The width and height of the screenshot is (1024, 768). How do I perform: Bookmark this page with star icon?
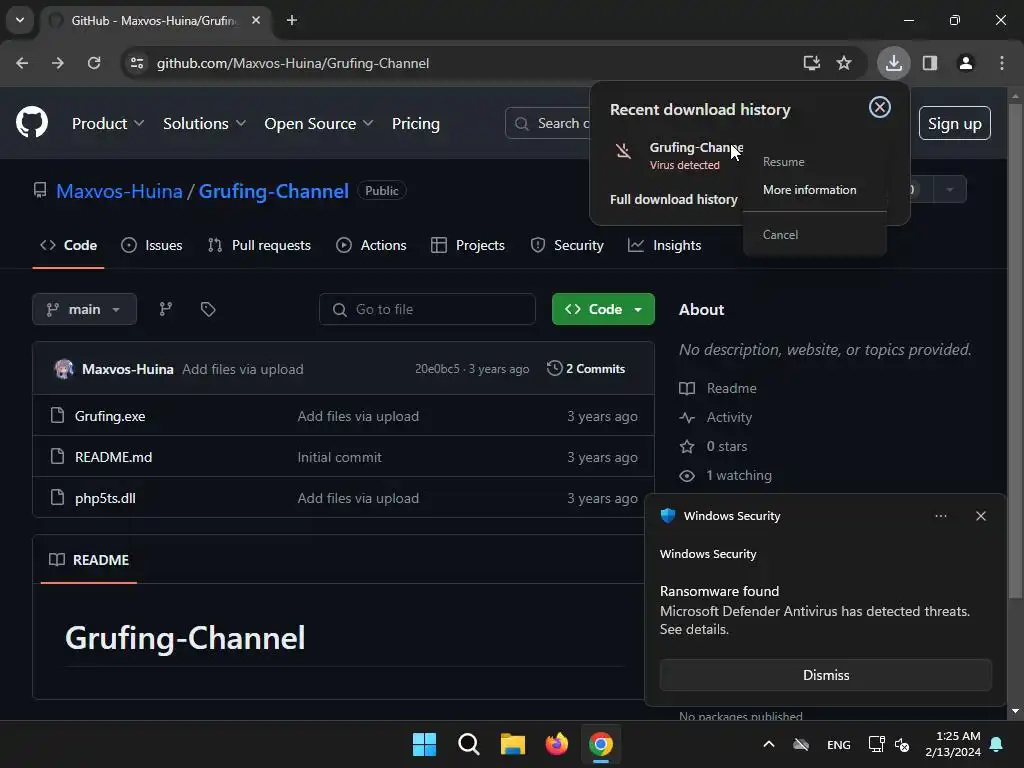tap(844, 63)
